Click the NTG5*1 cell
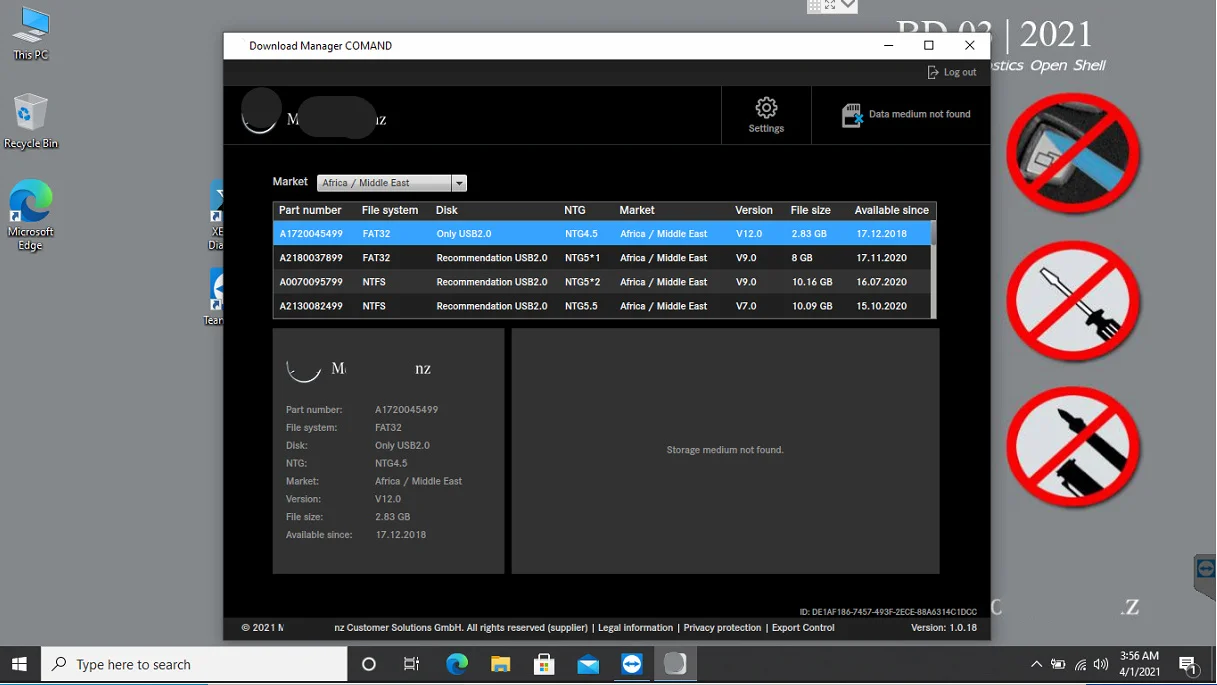The image size is (1217, 685). point(582,258)
